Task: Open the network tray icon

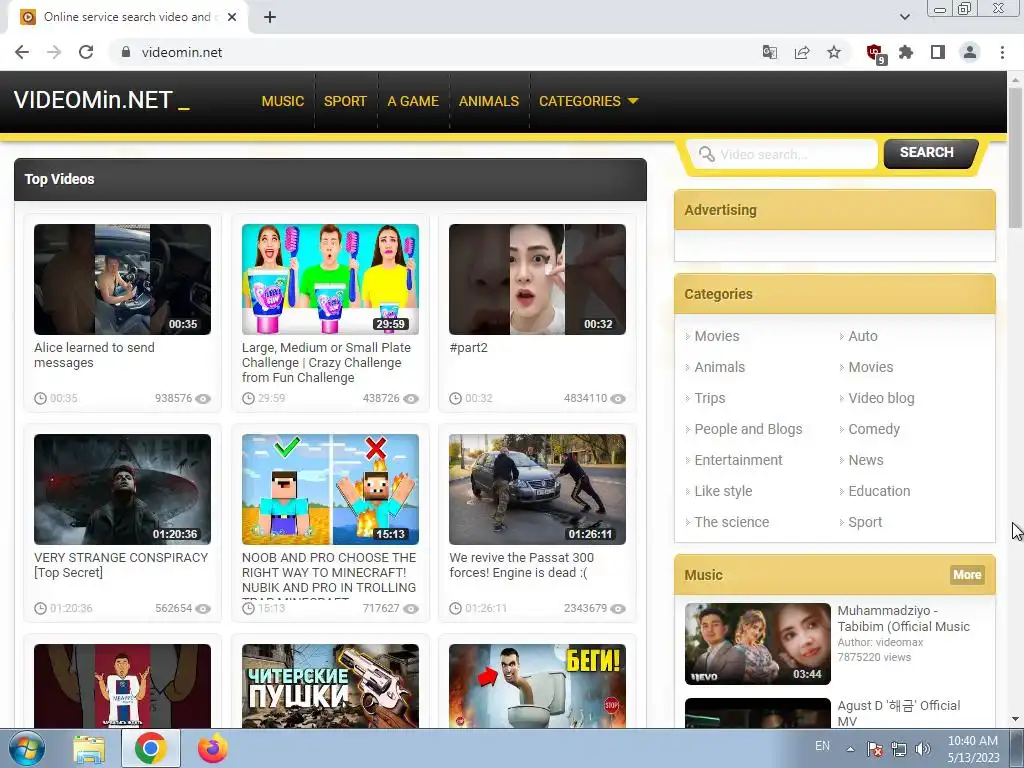Action: tap(899, 749)
